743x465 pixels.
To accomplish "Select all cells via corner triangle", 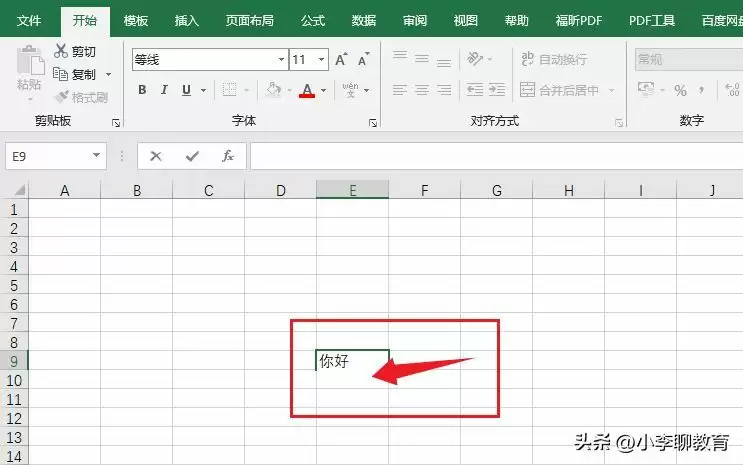I will click(18, 190).
